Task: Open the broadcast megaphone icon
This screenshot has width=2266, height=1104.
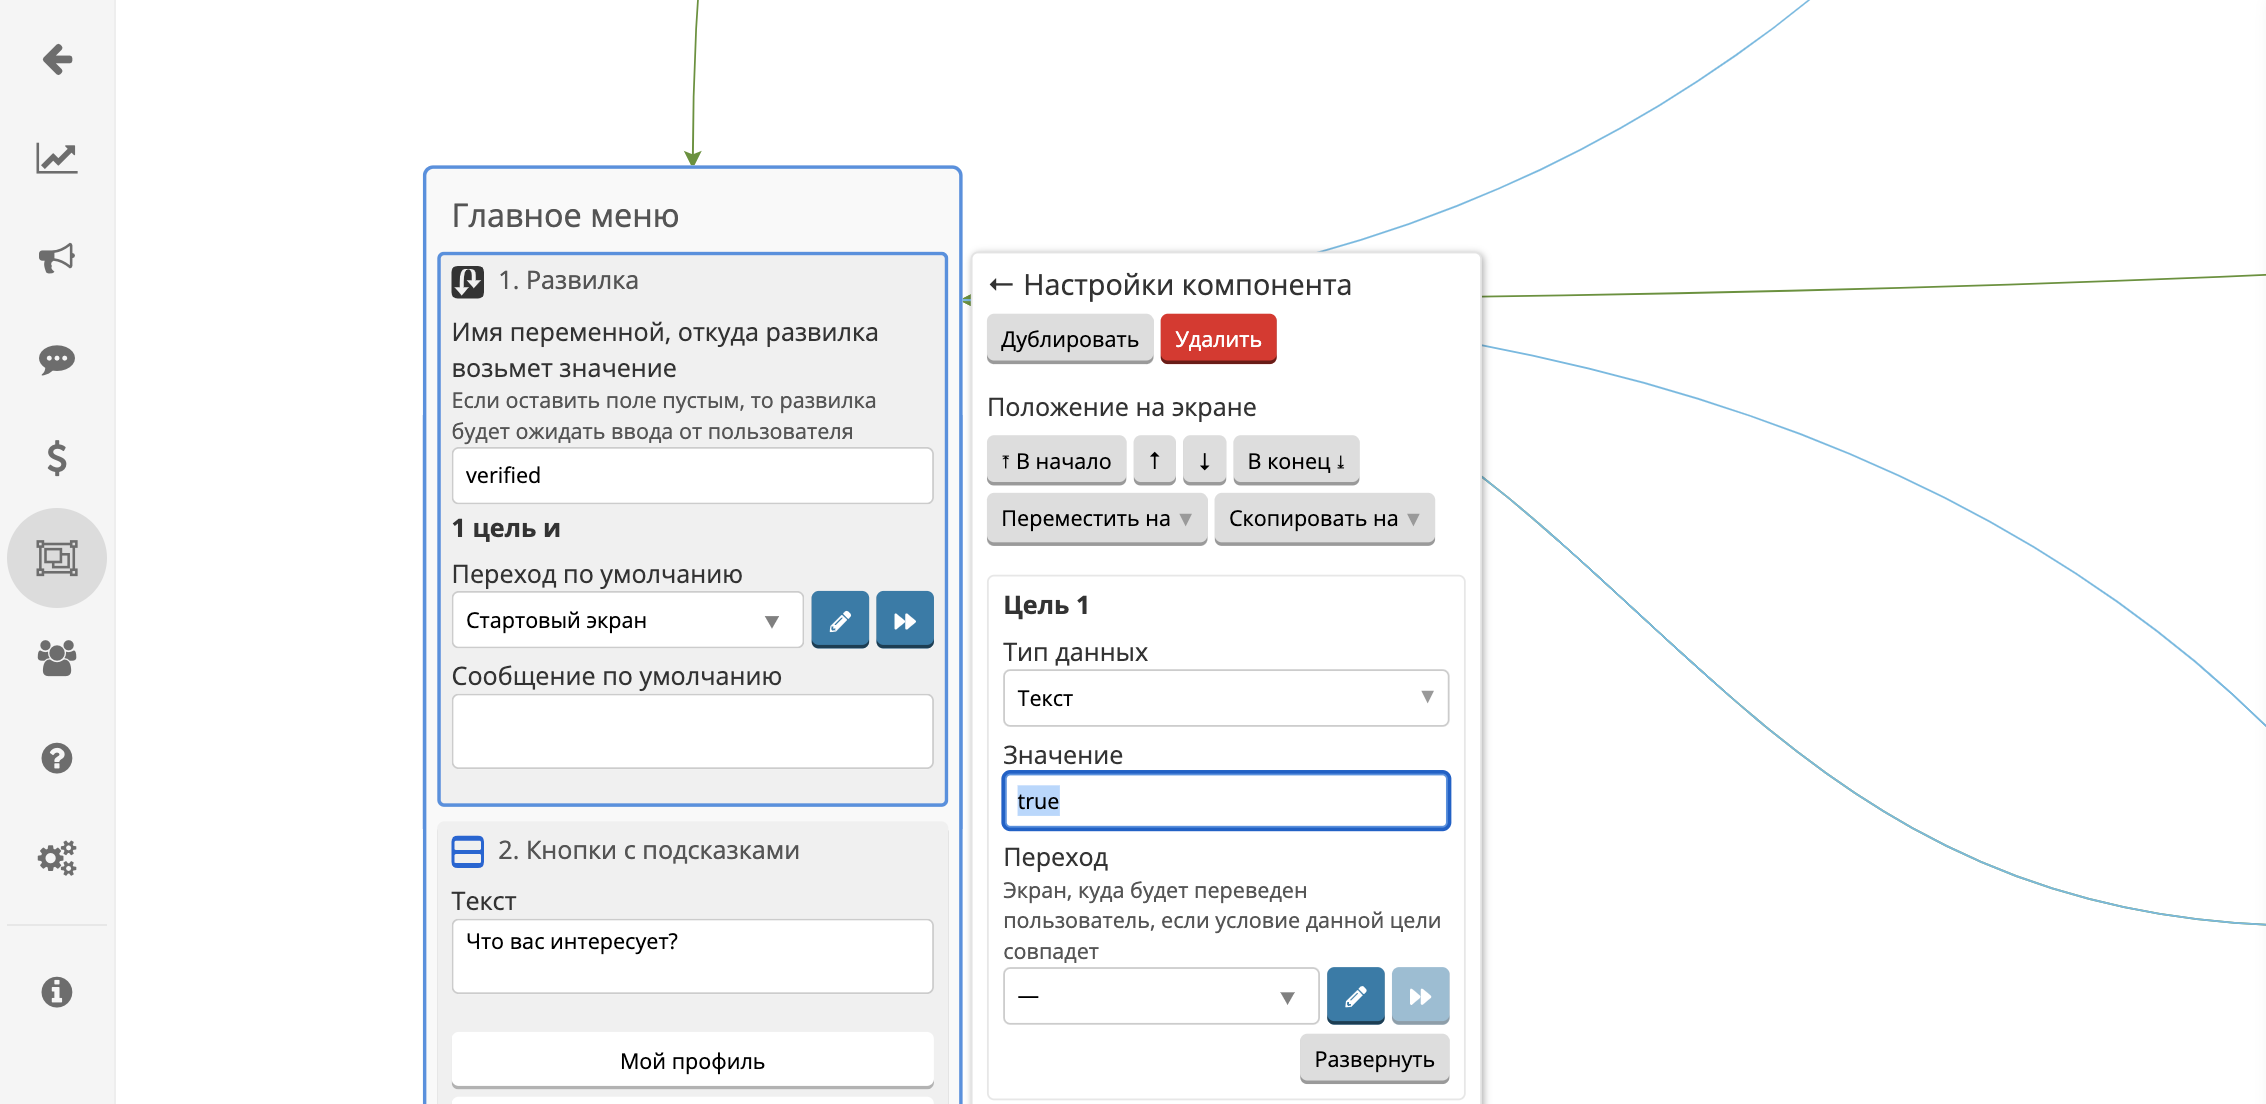Action: click(x=57, y=258)
